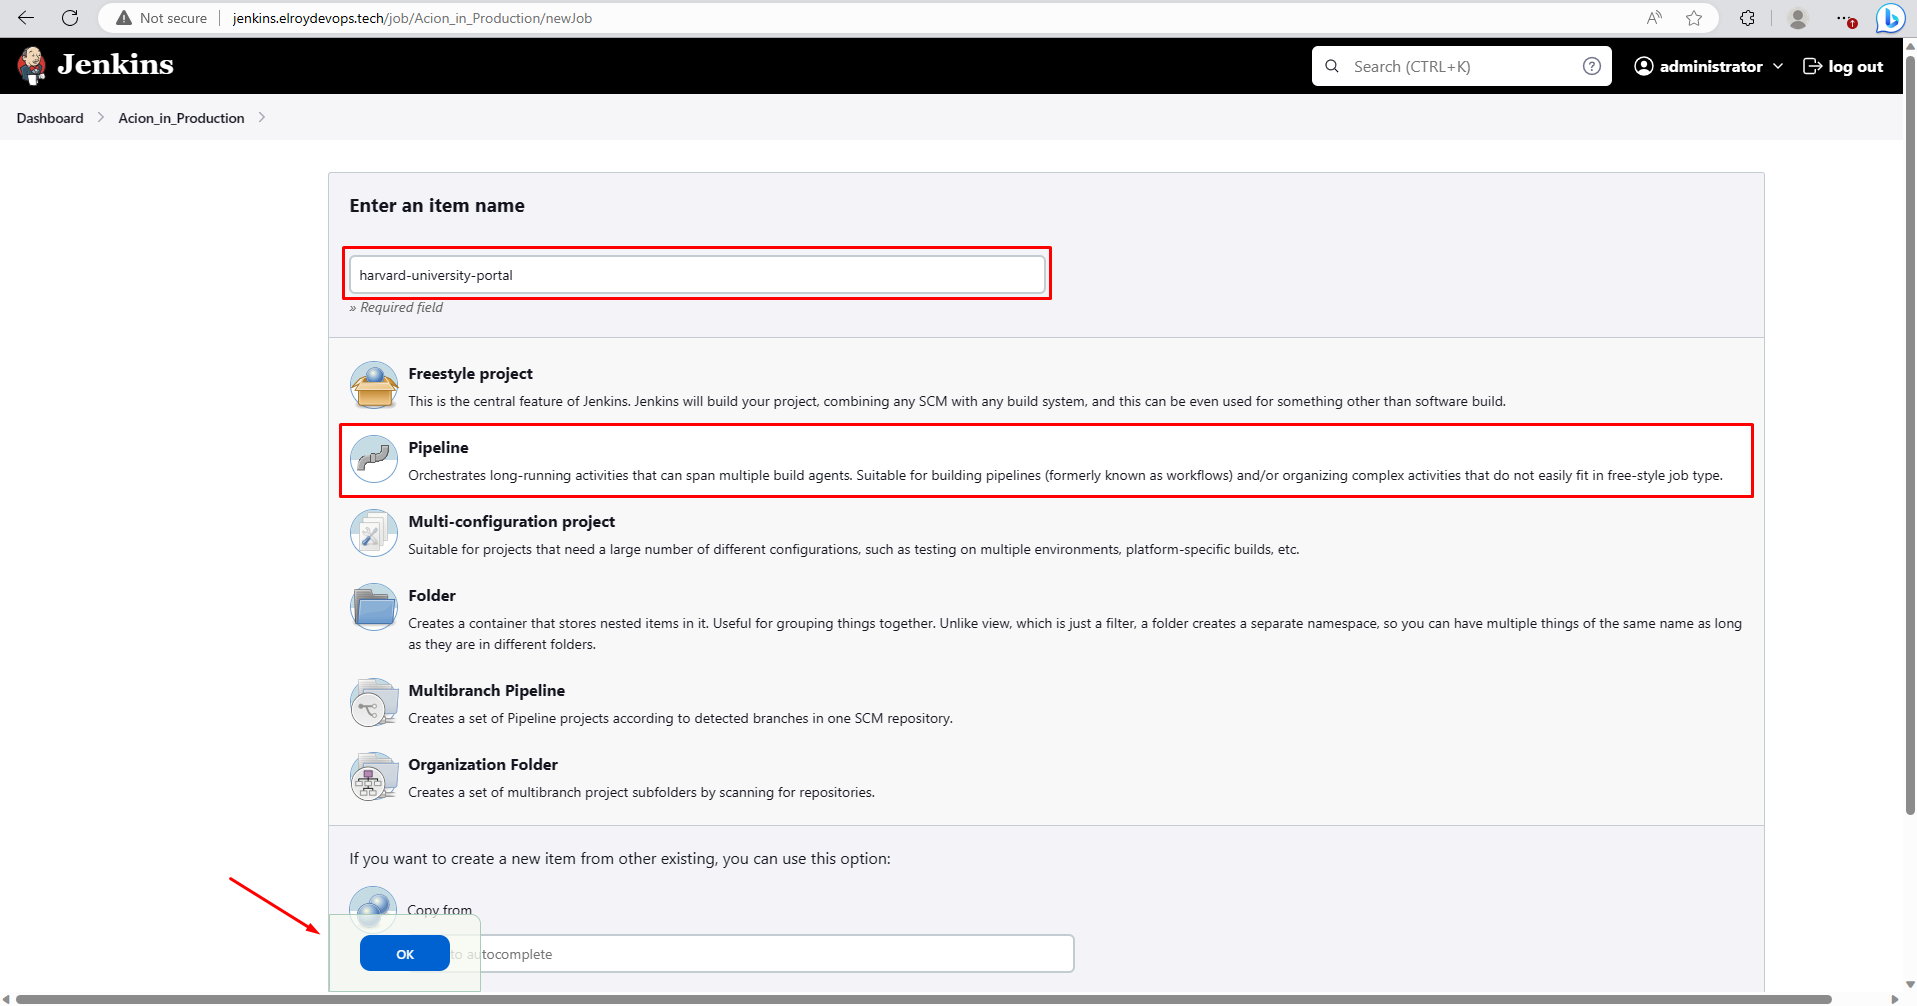The height and width of the screenshot is (1006, 1917).
Task: Open the browser profile avatar
Action: pos(1798,18)
